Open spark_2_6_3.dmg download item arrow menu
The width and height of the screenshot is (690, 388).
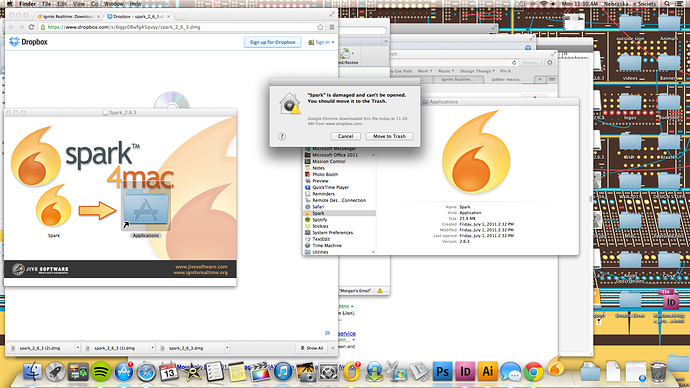tap(227, 348)
